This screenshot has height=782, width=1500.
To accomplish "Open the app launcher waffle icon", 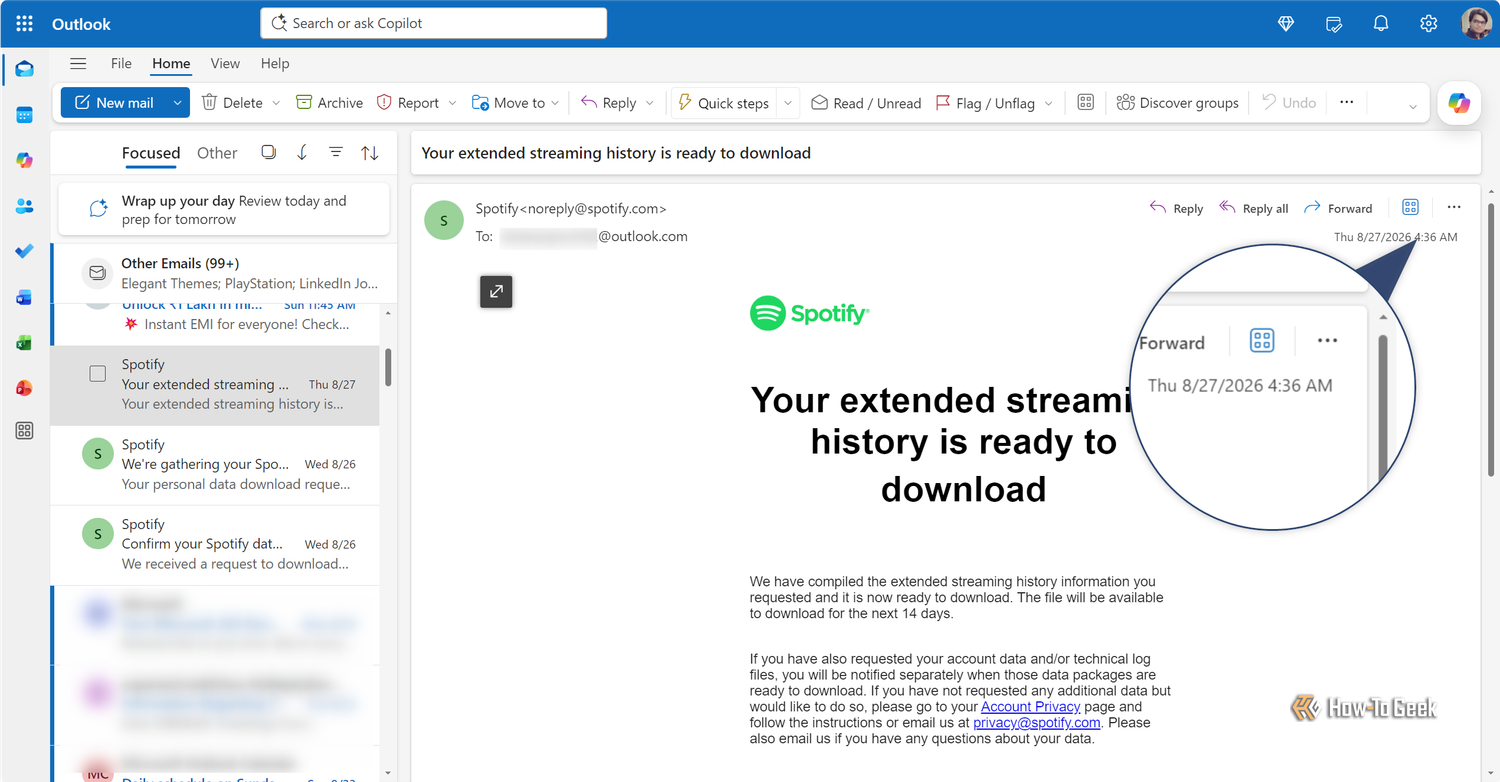I will tap(25, 24).
